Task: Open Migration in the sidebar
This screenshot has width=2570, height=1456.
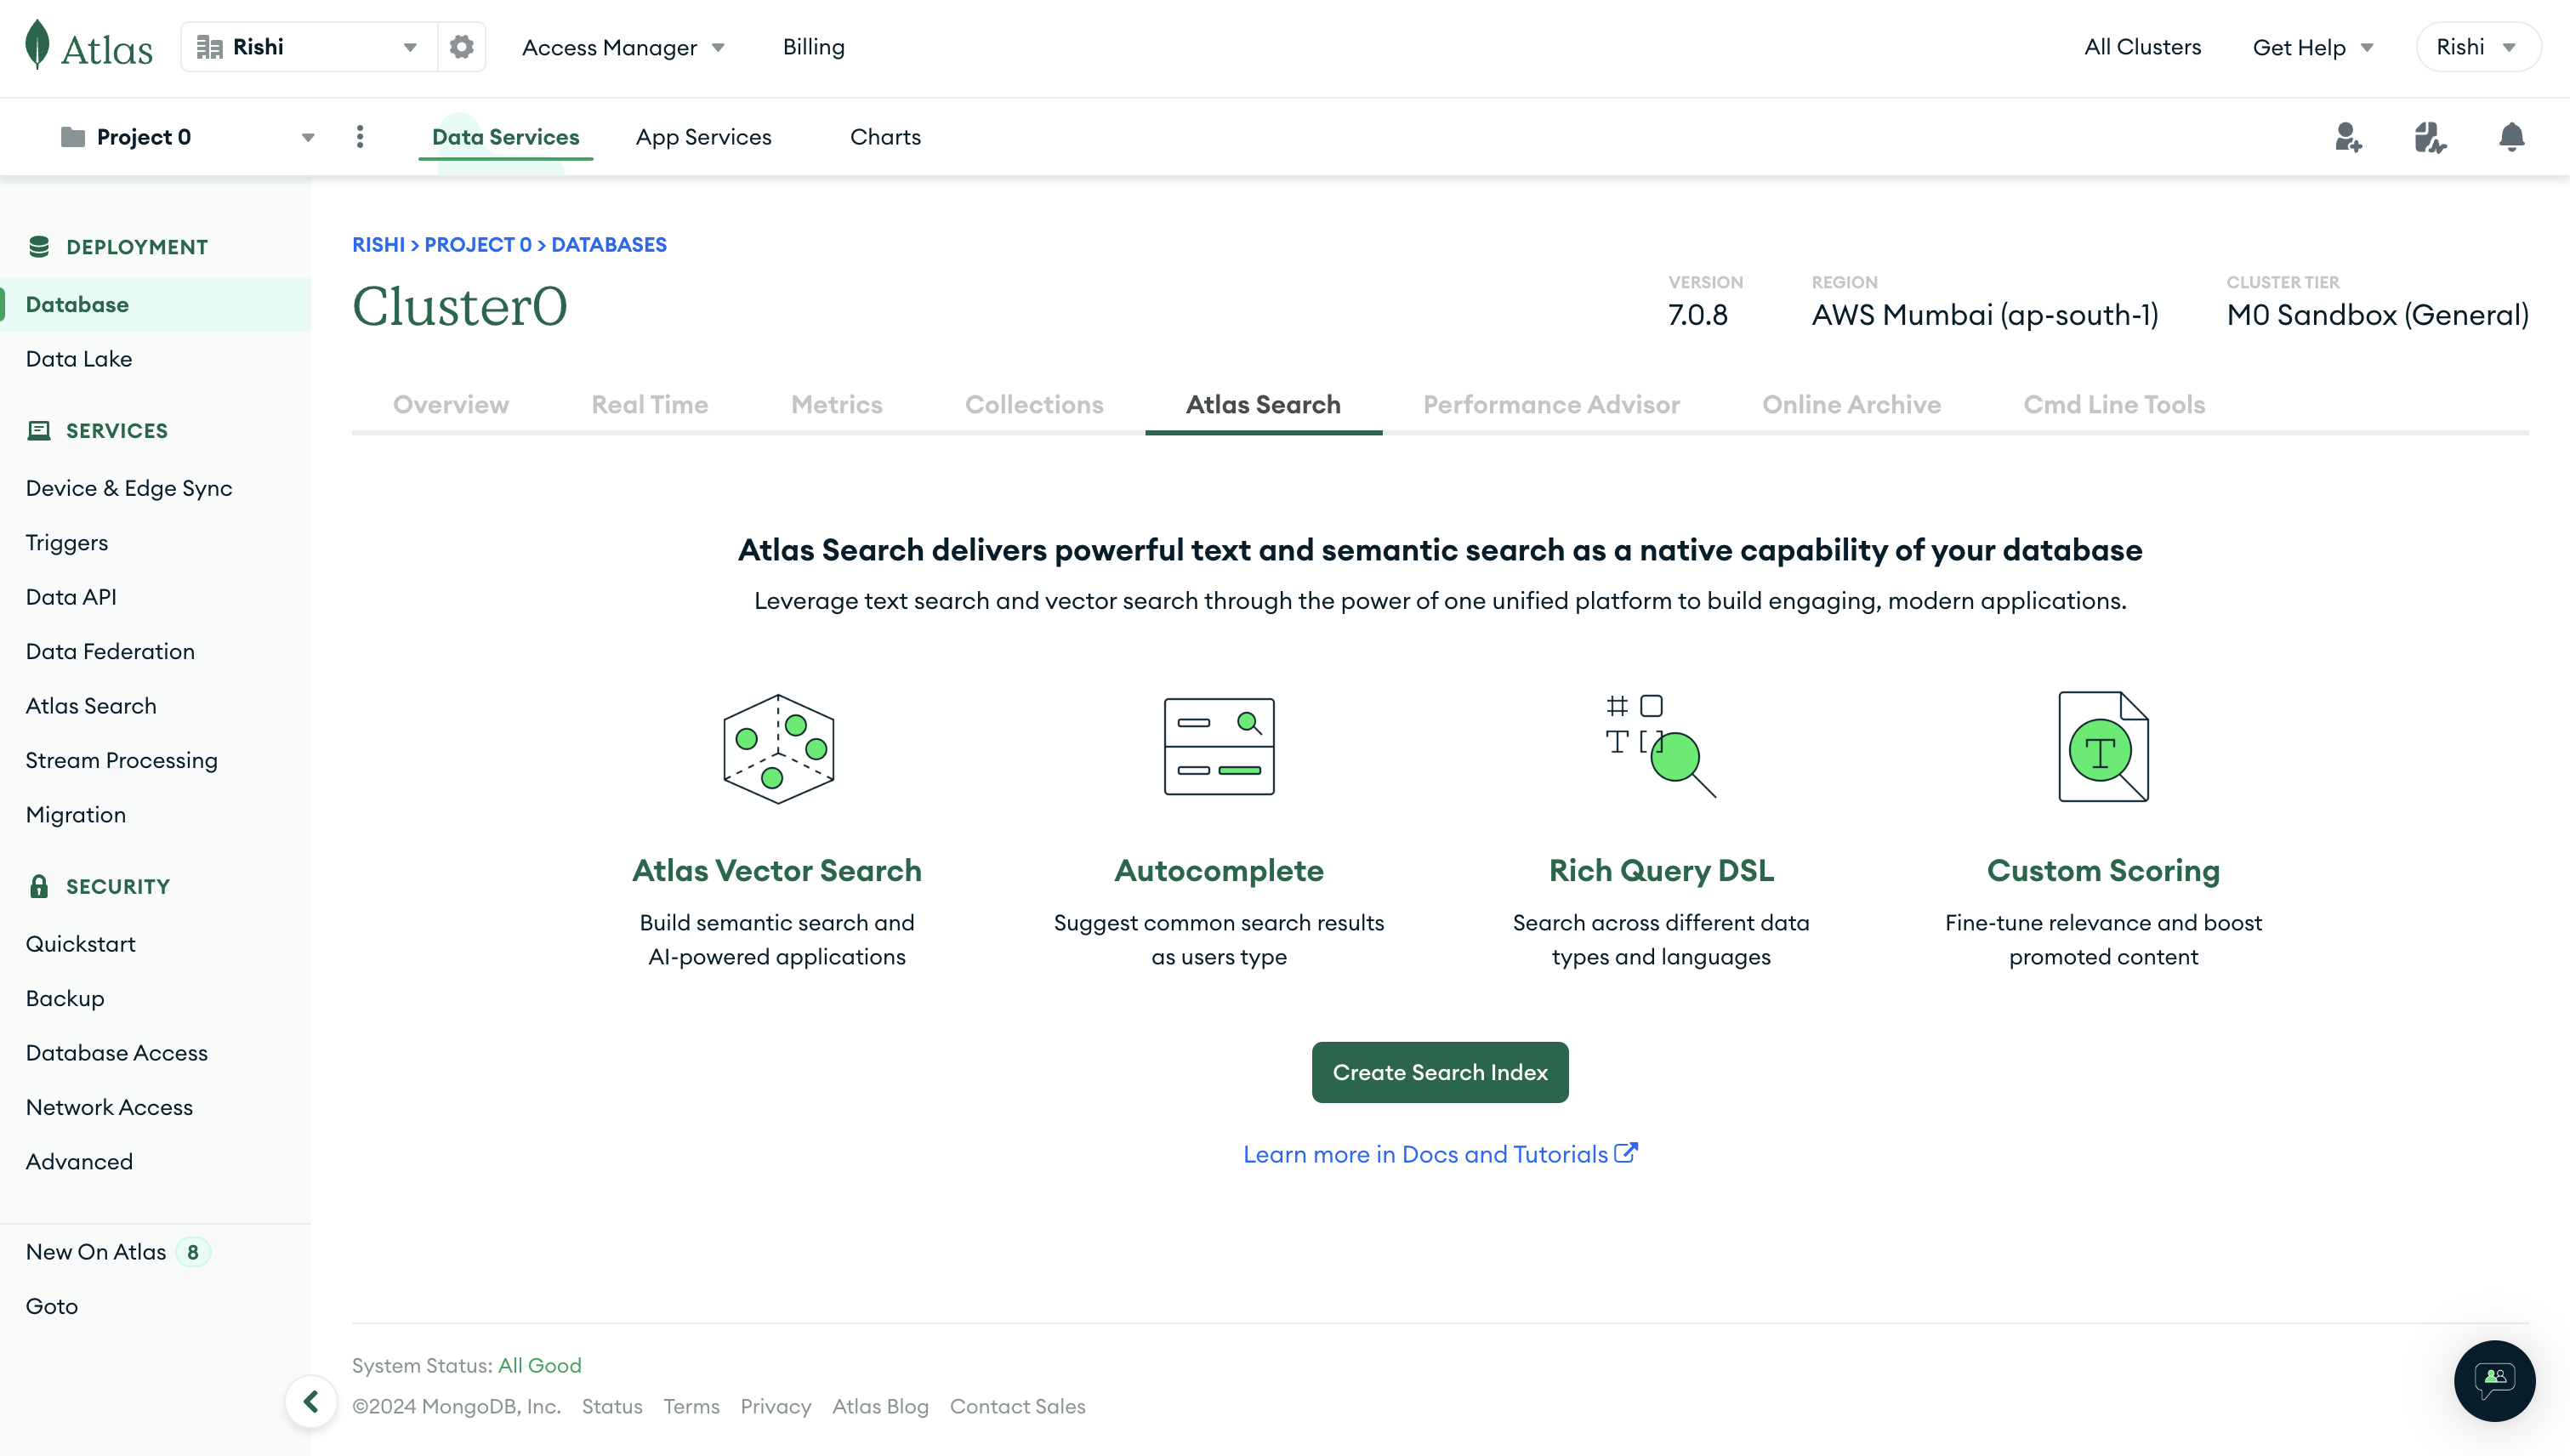Action: (x=76, y=815)
